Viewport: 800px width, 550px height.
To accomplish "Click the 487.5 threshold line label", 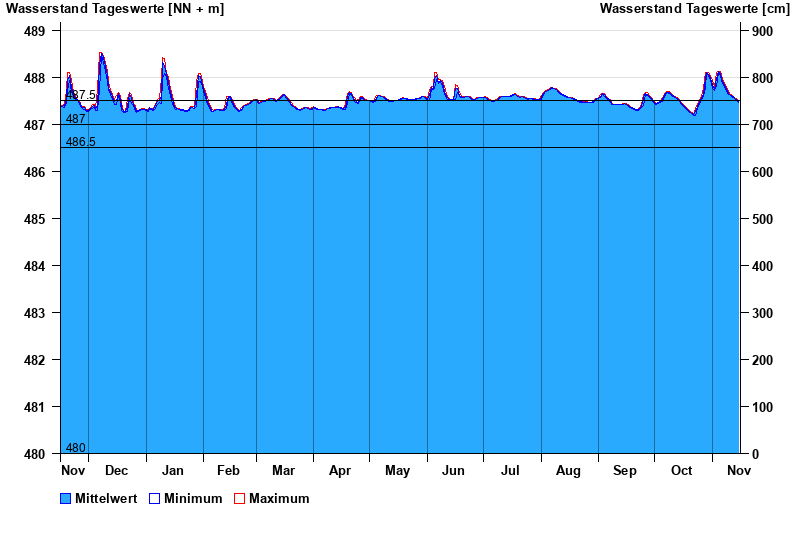I will (x=81, y=95).
